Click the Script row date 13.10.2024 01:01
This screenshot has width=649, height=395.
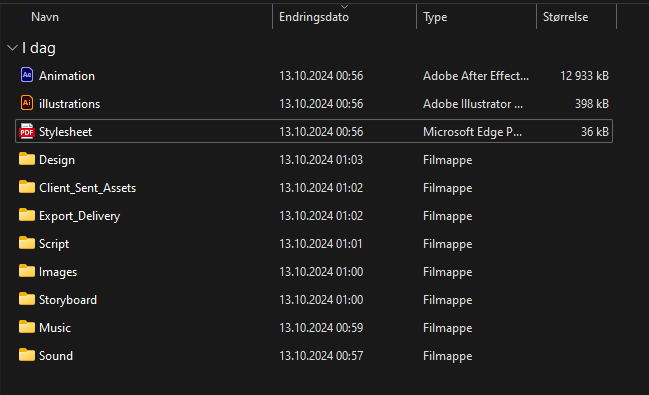coord(321,244)
